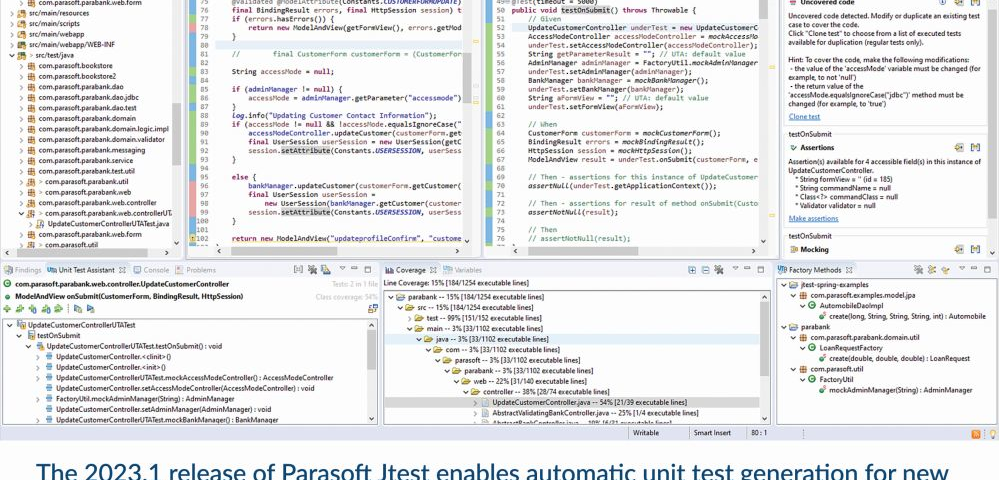Select AbstractValidatingBankController.java coverage row
Screen dimensions: 999x480
(x=595, y=413)
